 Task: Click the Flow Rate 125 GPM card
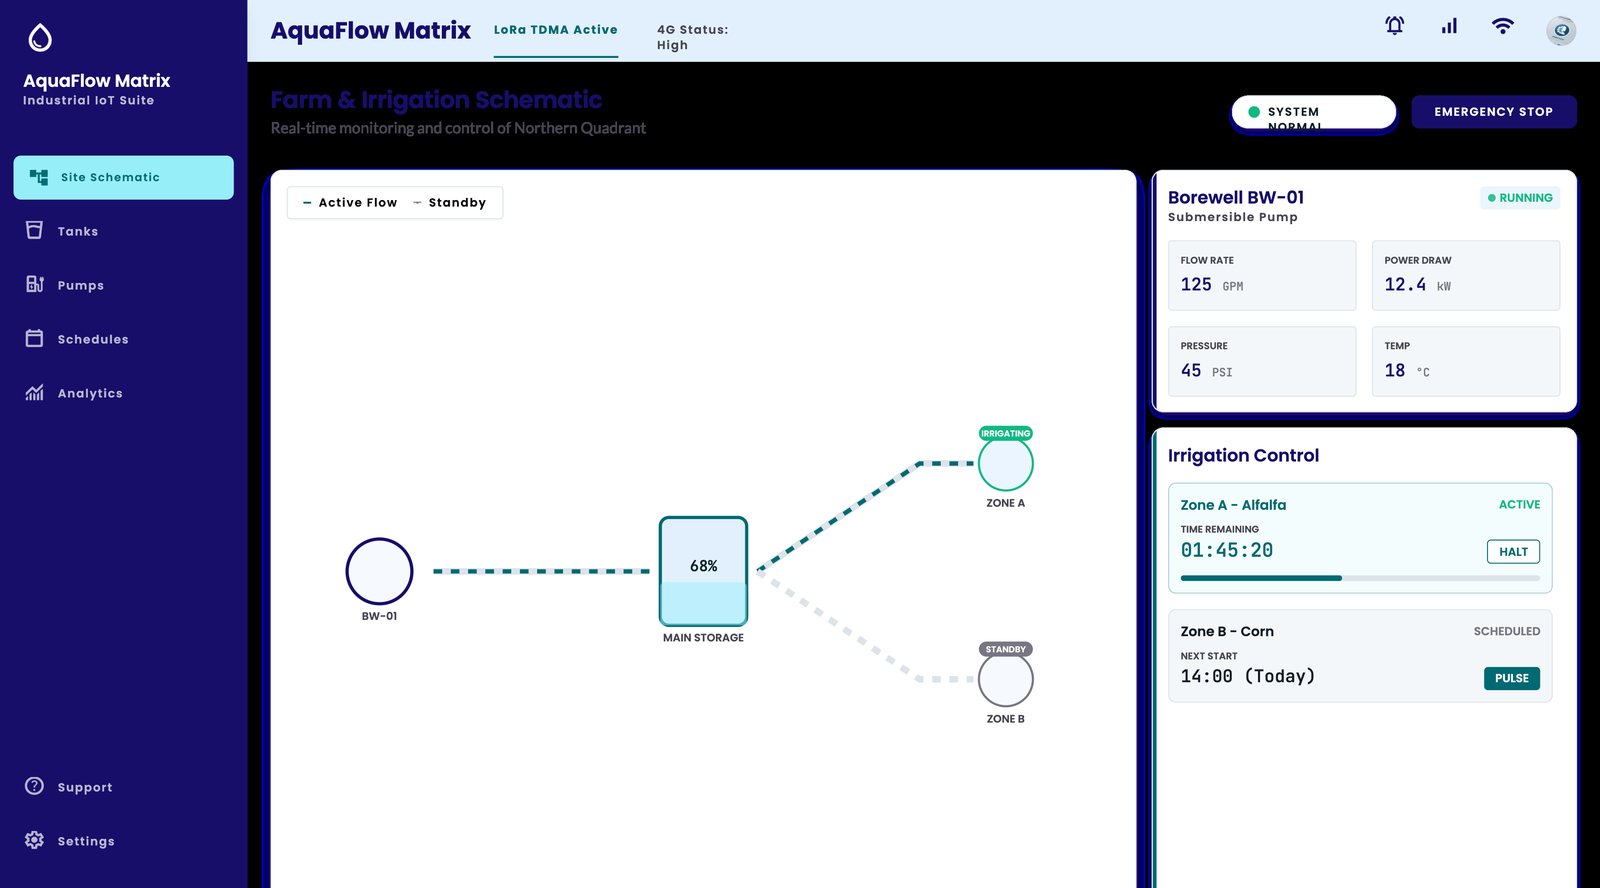[x=1262, y=275]
